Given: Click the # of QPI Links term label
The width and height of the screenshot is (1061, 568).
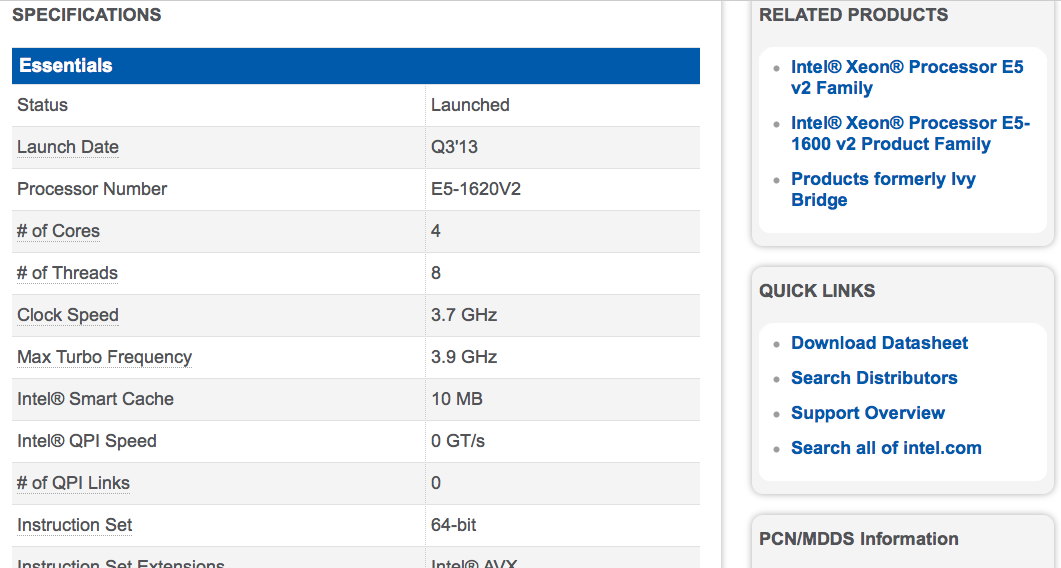Looking at the screenshot, I should 73,483.
